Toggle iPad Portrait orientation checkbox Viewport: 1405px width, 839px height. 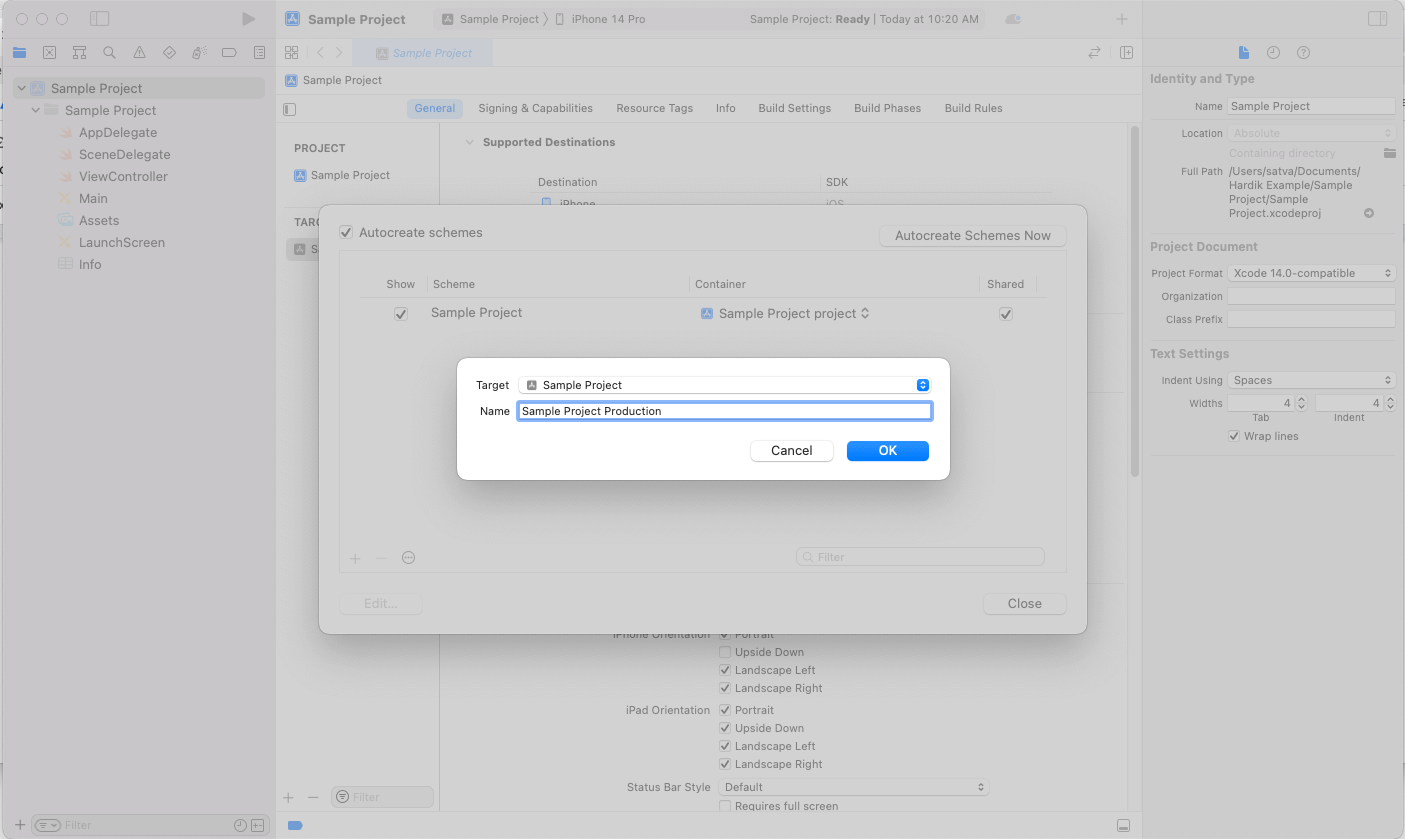[x=725, y=710]
